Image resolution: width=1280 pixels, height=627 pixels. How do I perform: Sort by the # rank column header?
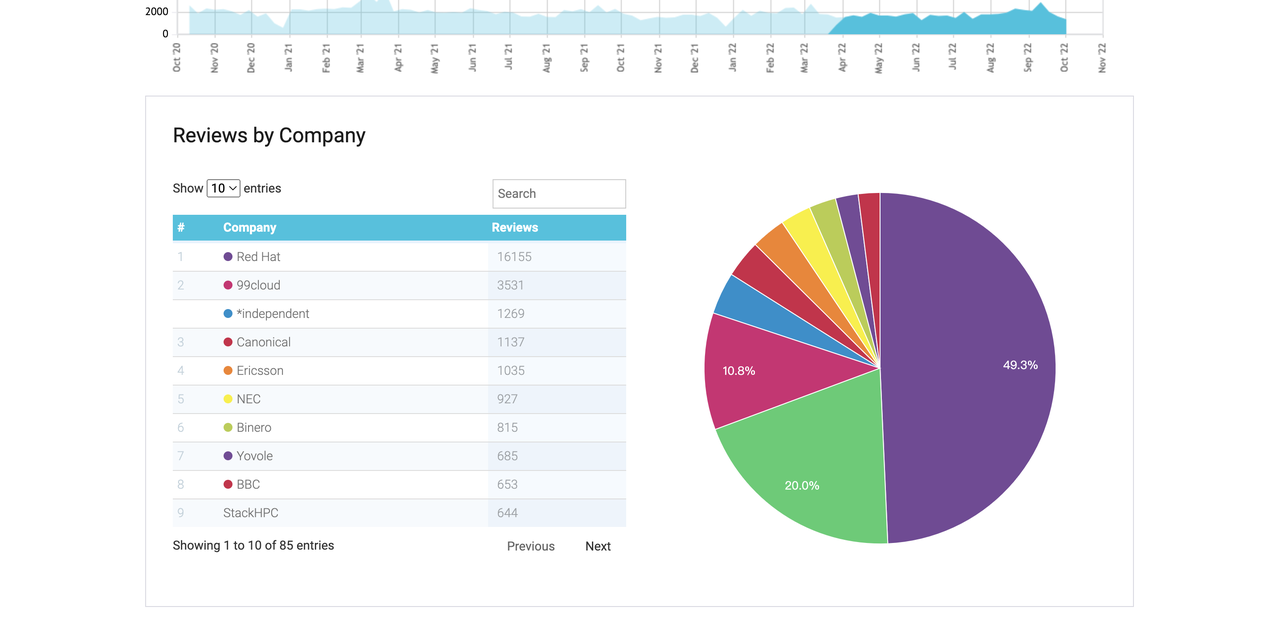pos(181,228)
